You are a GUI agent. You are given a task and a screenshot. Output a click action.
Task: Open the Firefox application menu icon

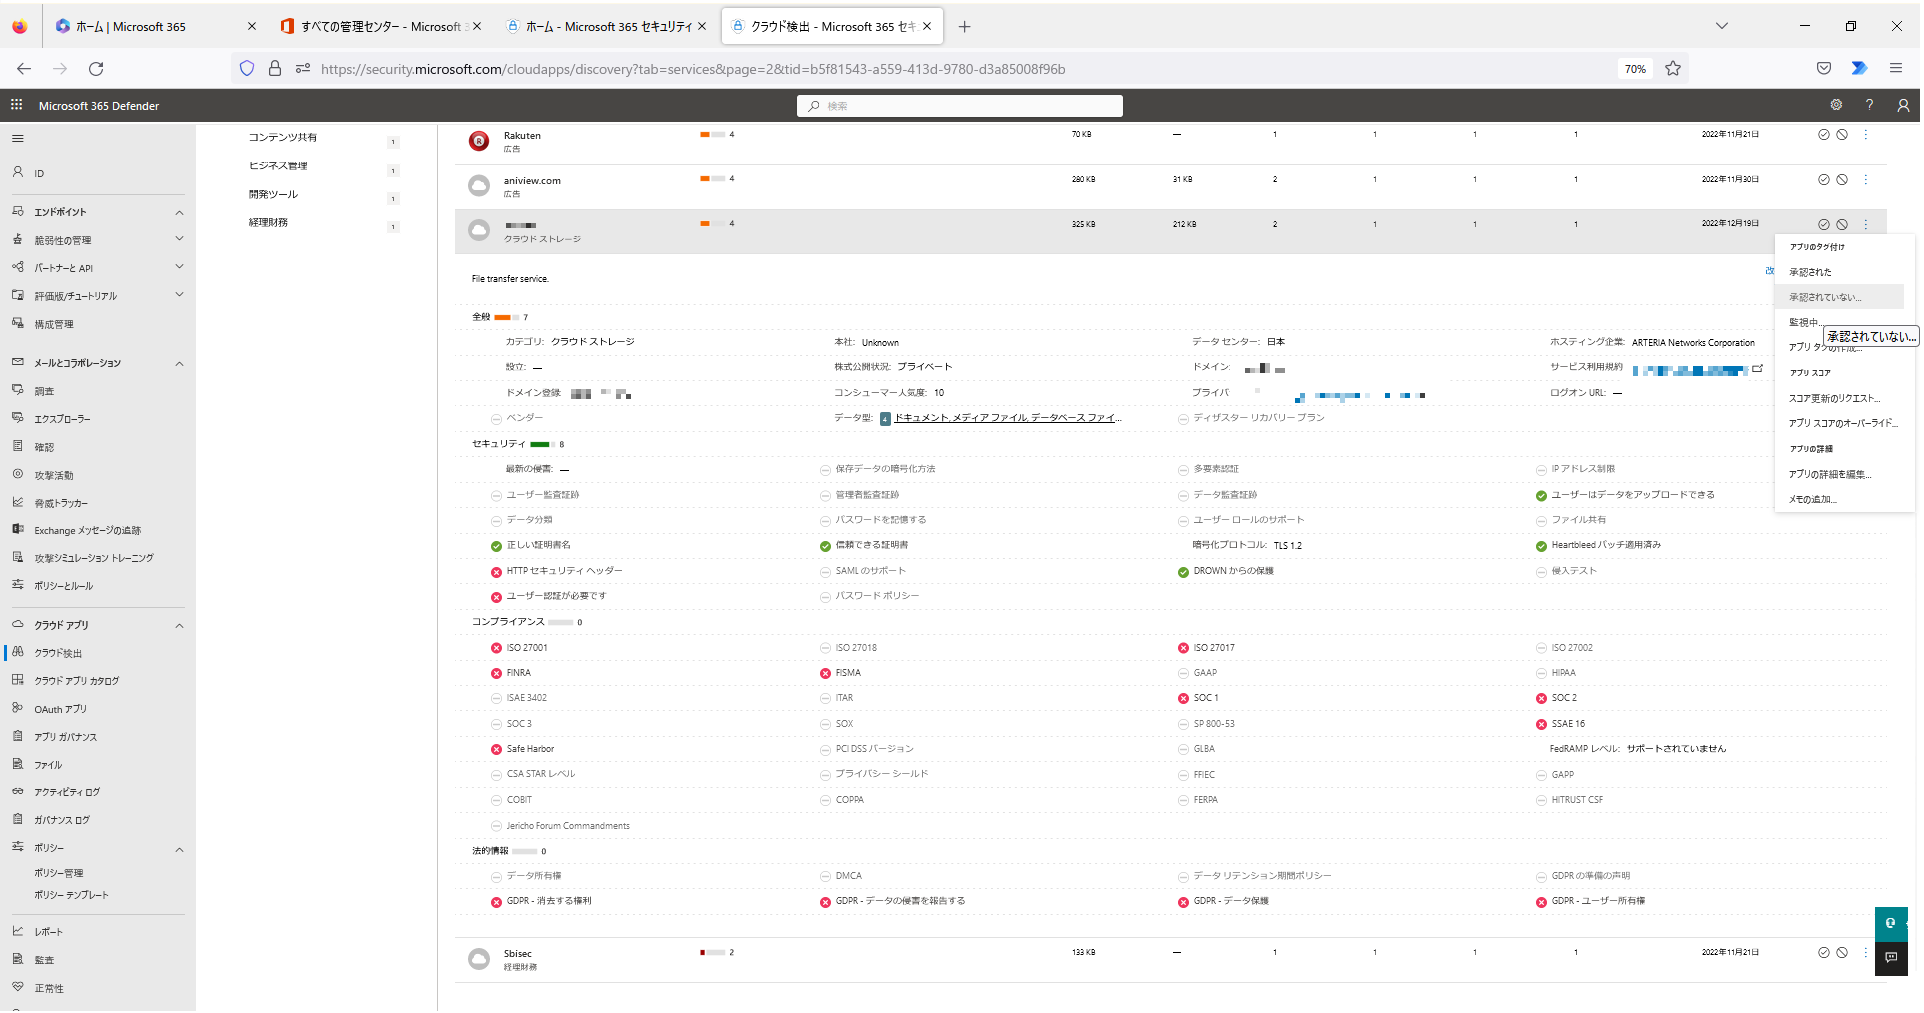point(1895,68)
